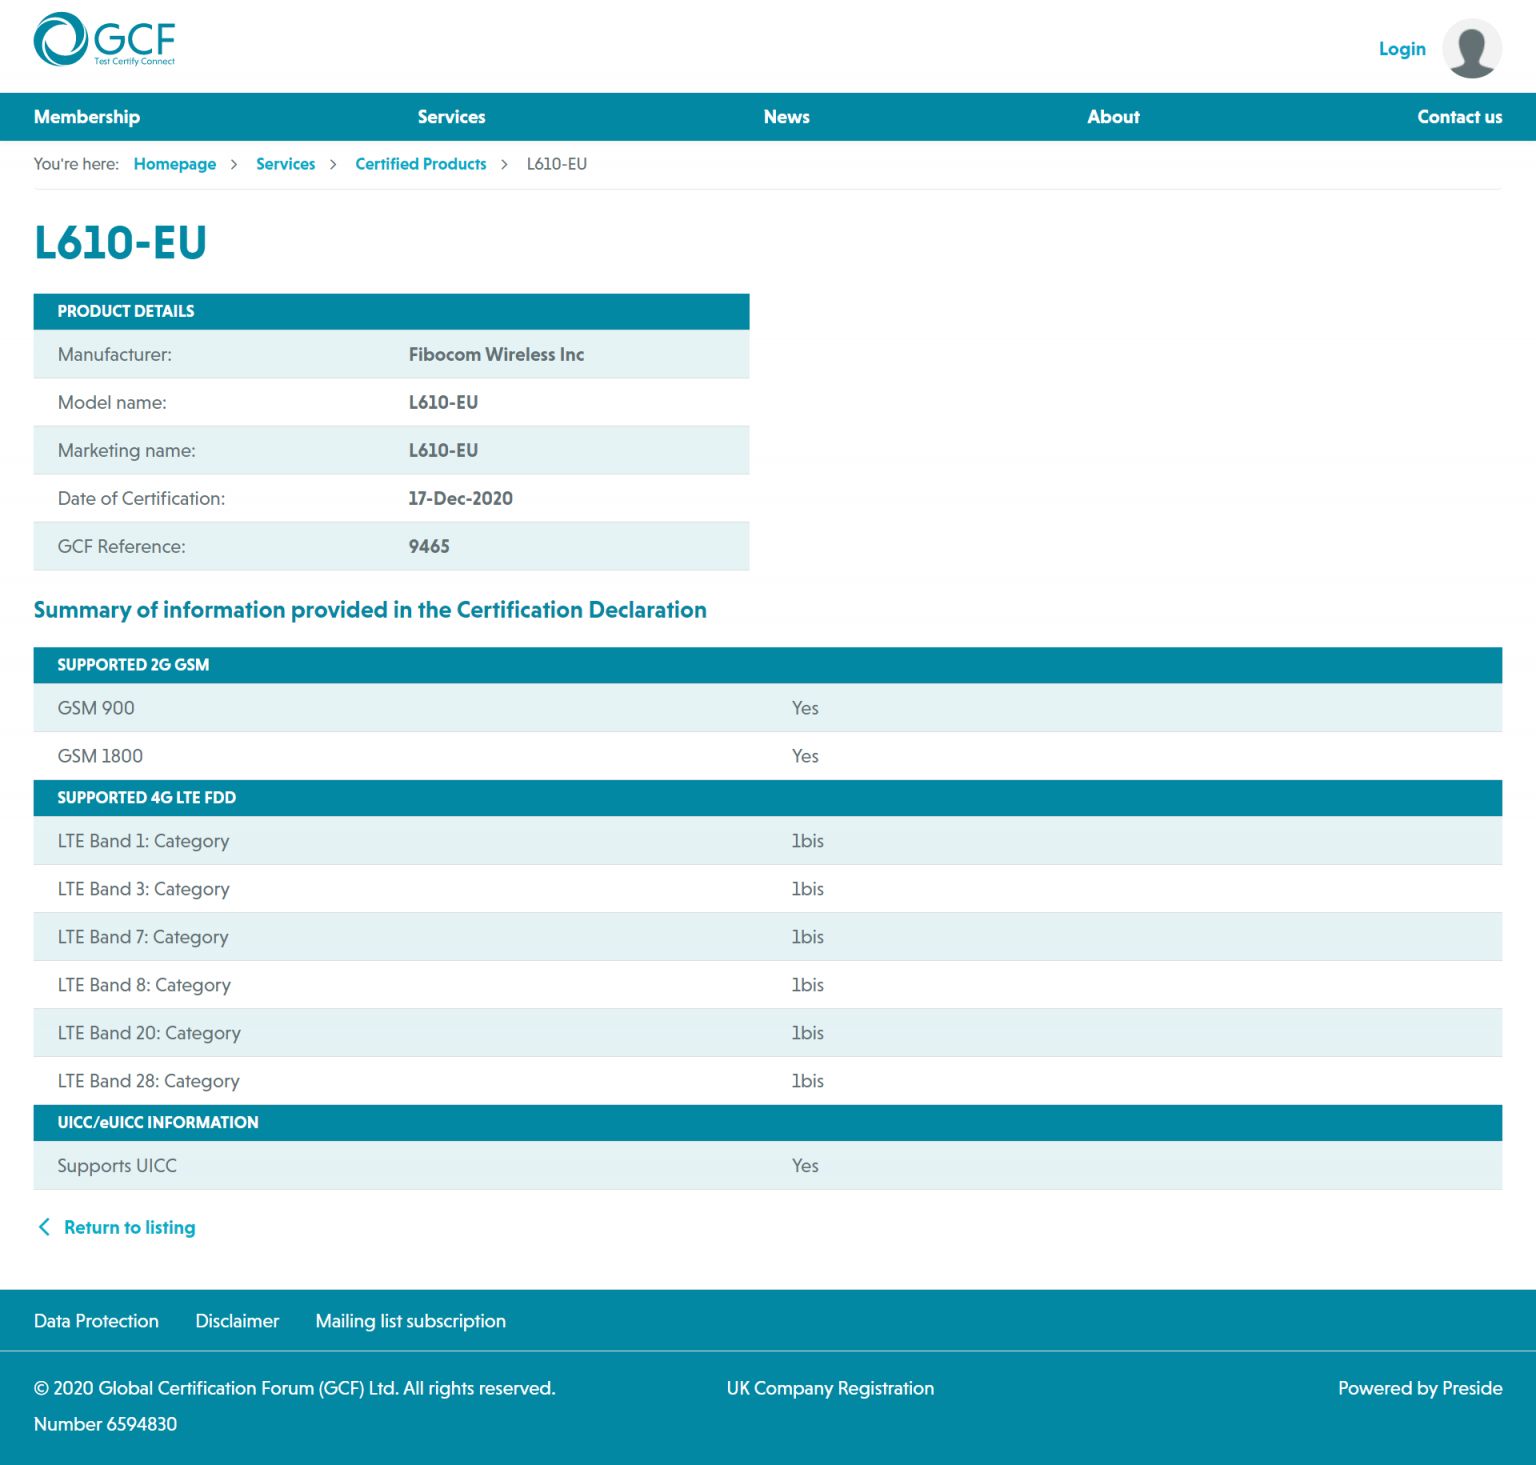The width and height of the screenshot is (1536, 1465).
Task: Select the Login link
Action: coord(1402,48)
